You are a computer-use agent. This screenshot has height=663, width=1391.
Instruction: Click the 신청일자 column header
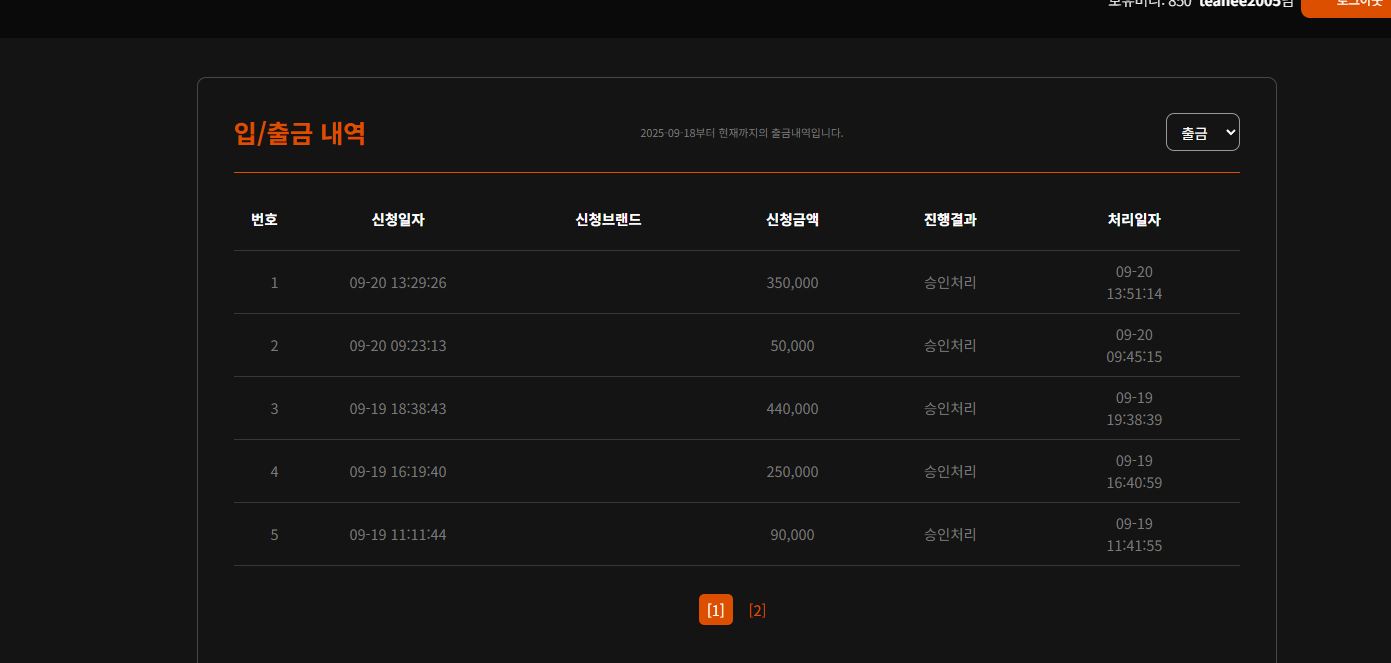(398, 220)
